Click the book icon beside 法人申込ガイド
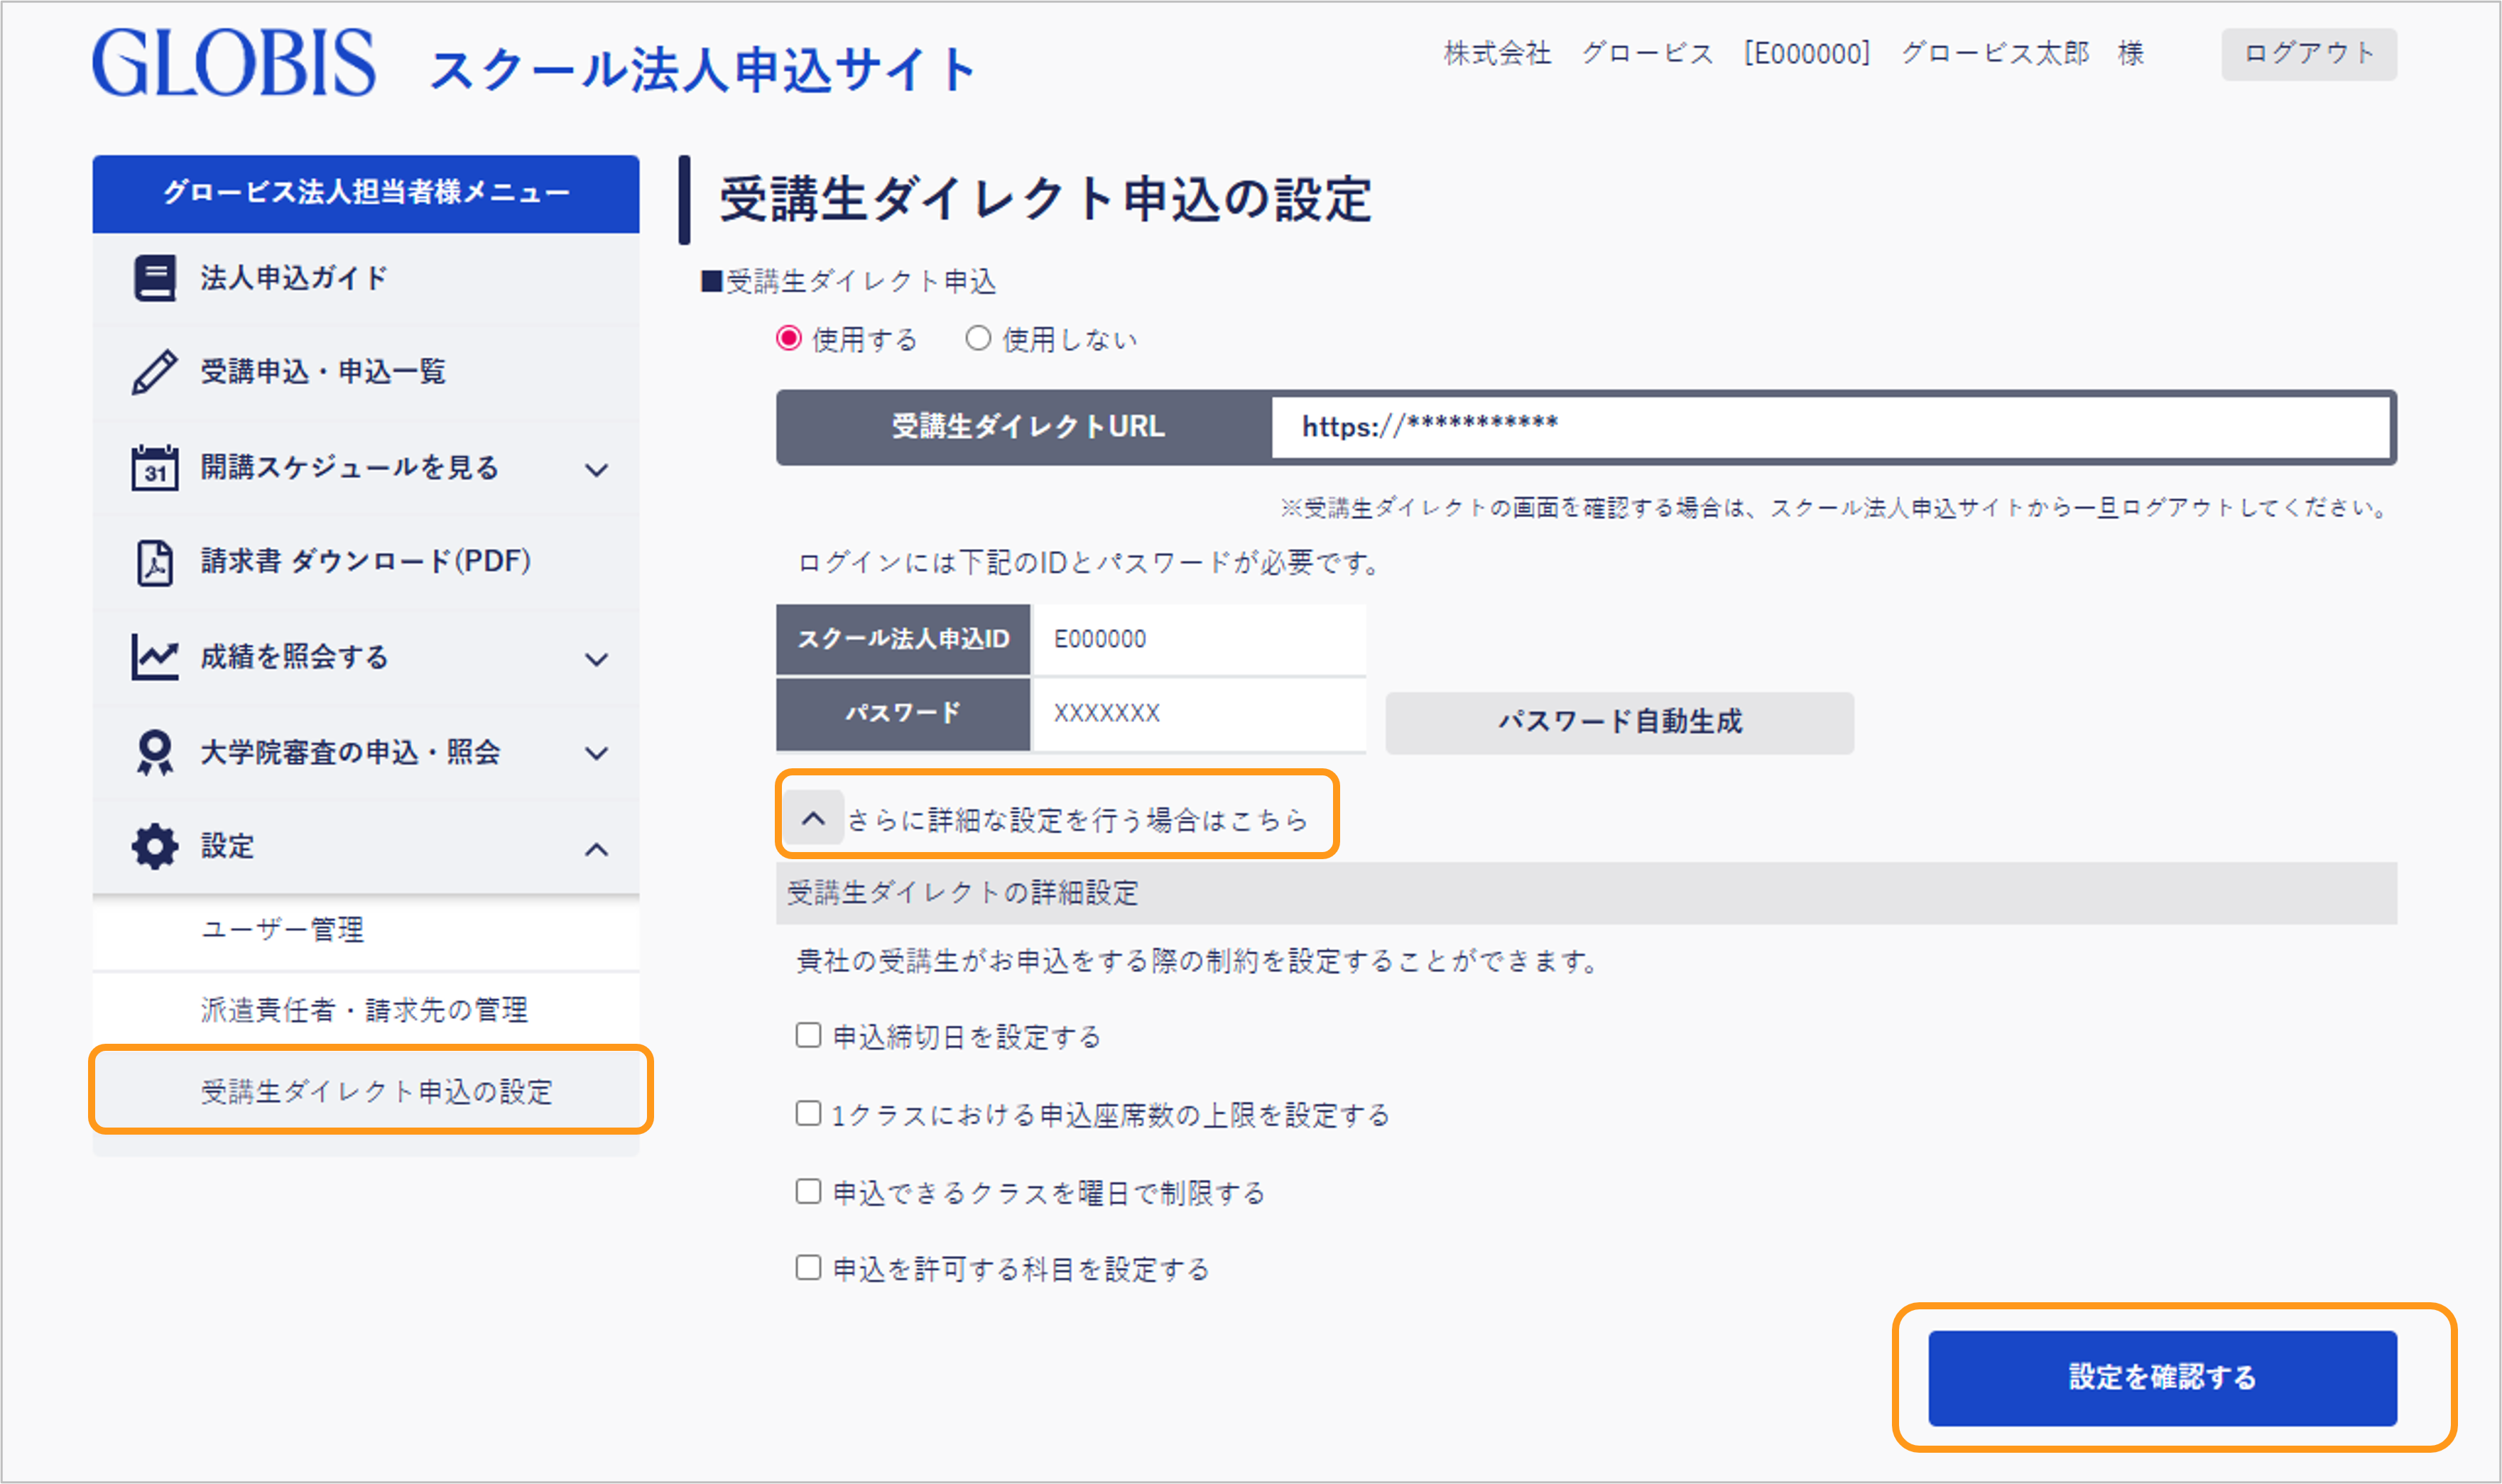Image resolution: width=2502 pixels, height=1484 pixels. [155, 278]
